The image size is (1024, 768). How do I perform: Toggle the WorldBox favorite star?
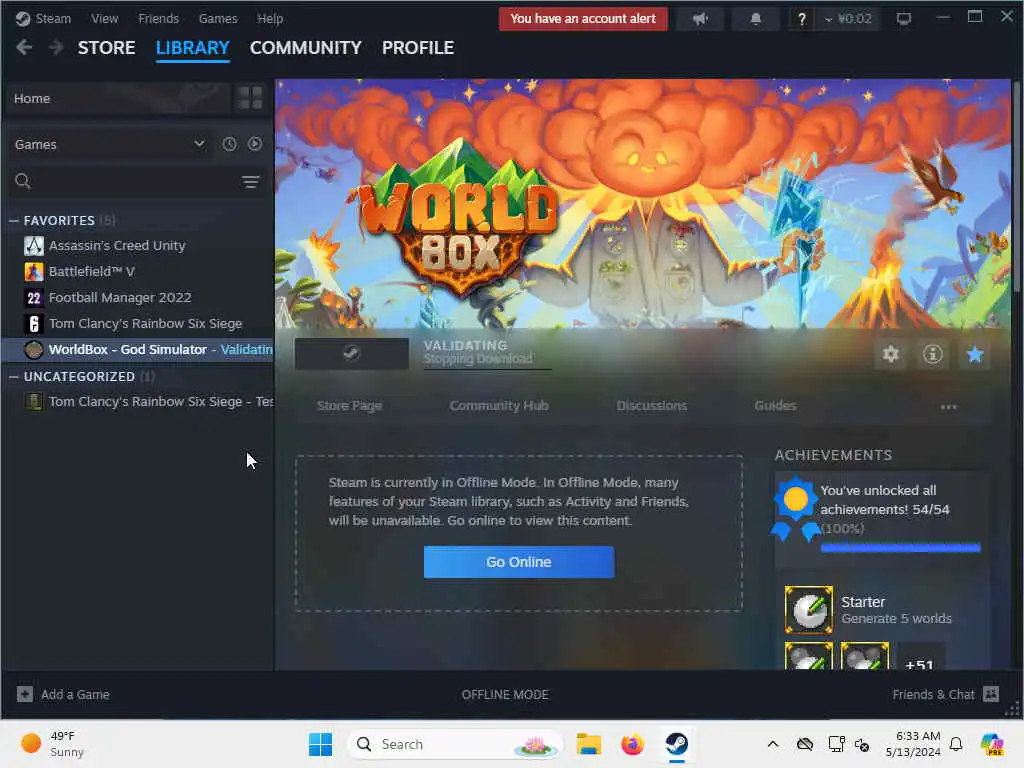(975, 355)
